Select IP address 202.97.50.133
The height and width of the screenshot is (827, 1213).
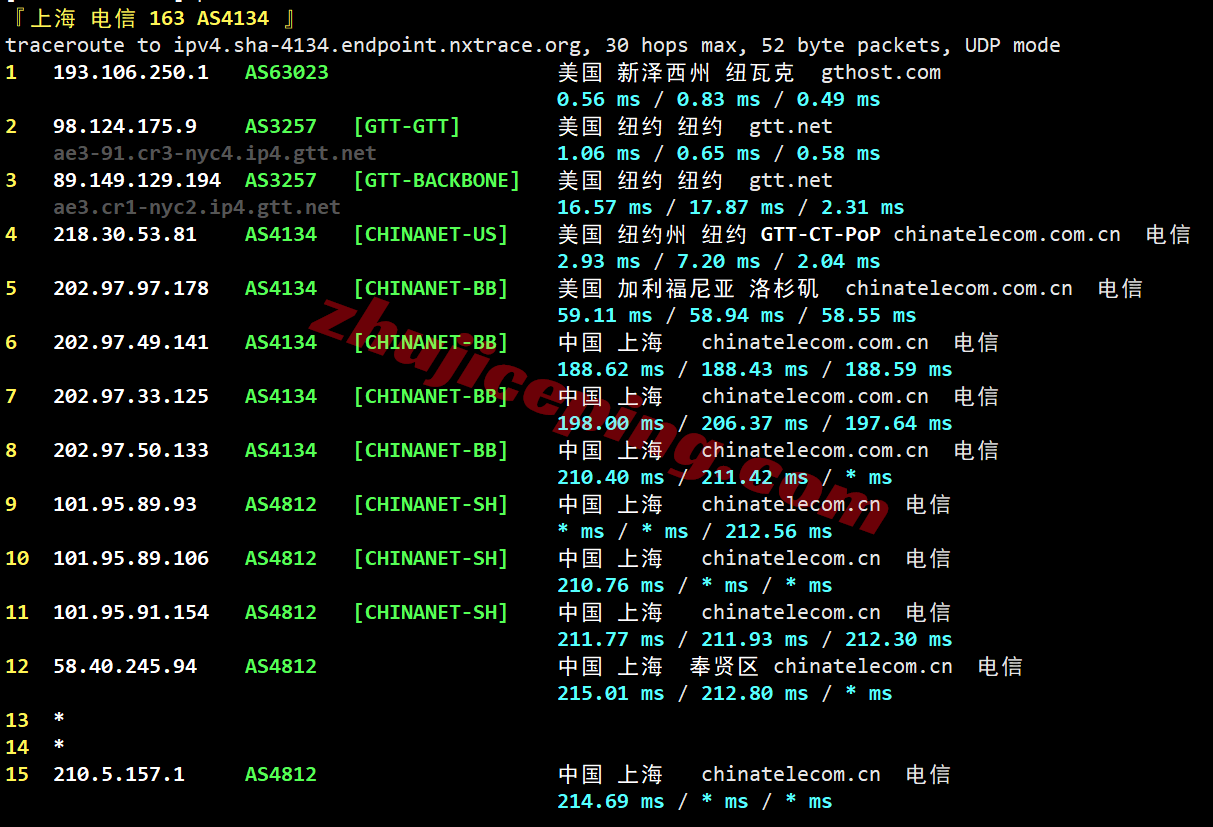pos(131,450)
